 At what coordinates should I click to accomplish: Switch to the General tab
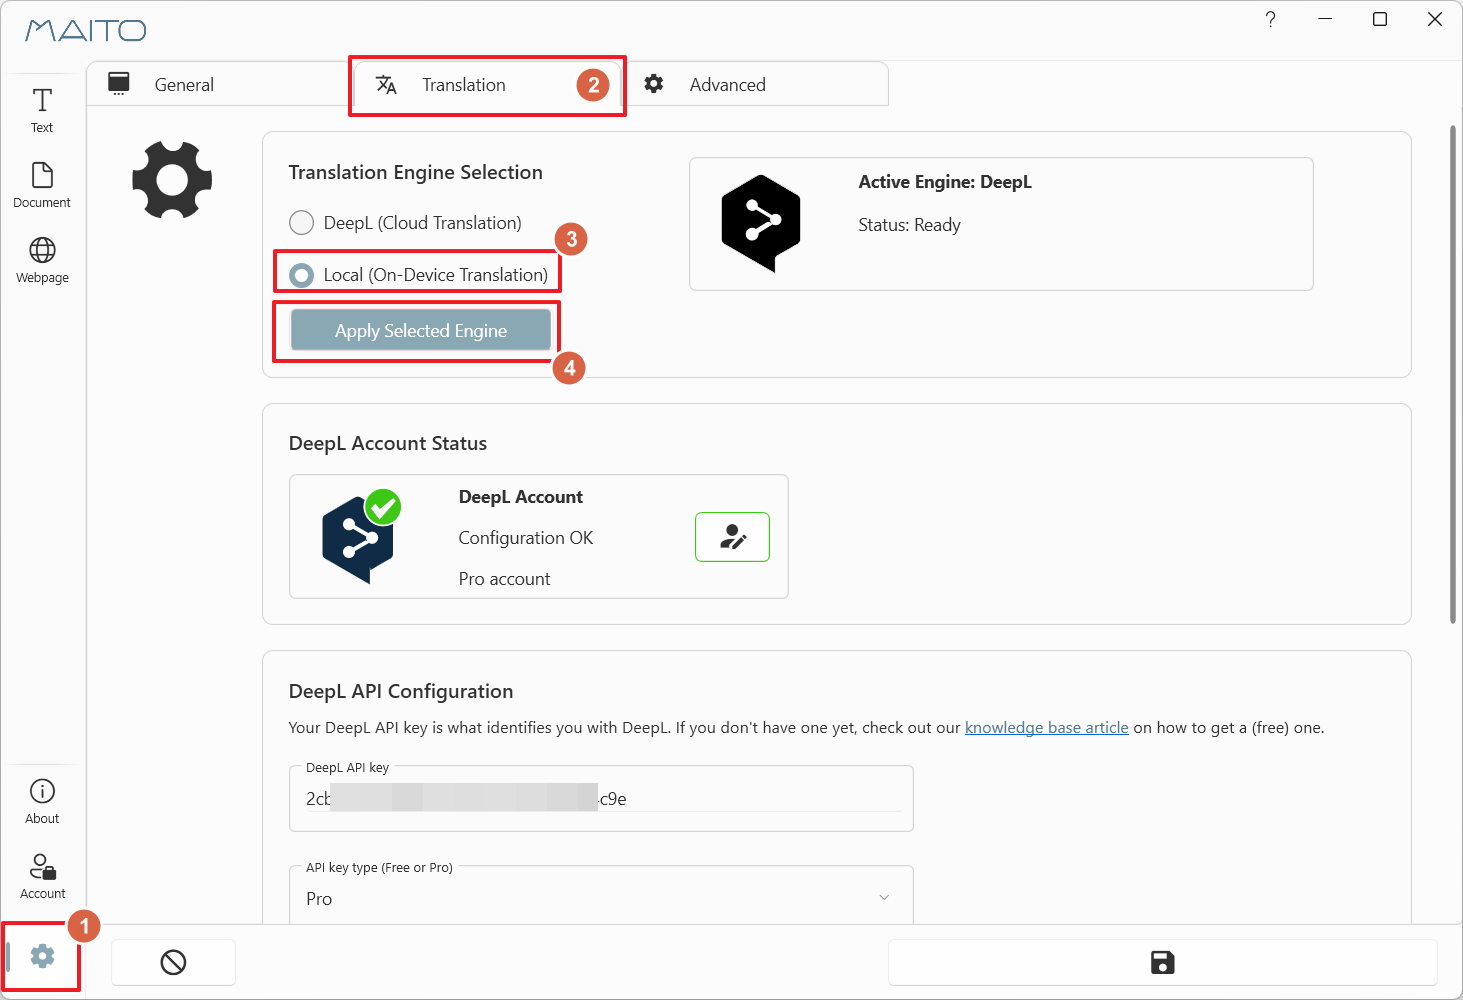[184, 85]
